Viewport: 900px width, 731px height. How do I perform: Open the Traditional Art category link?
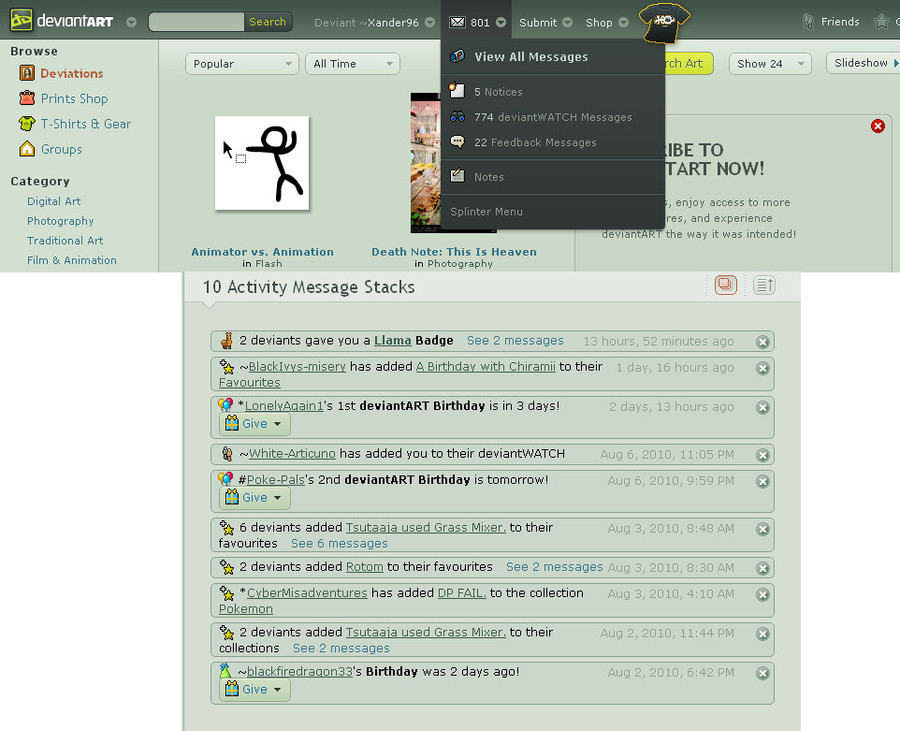click(x=65, y=240)
